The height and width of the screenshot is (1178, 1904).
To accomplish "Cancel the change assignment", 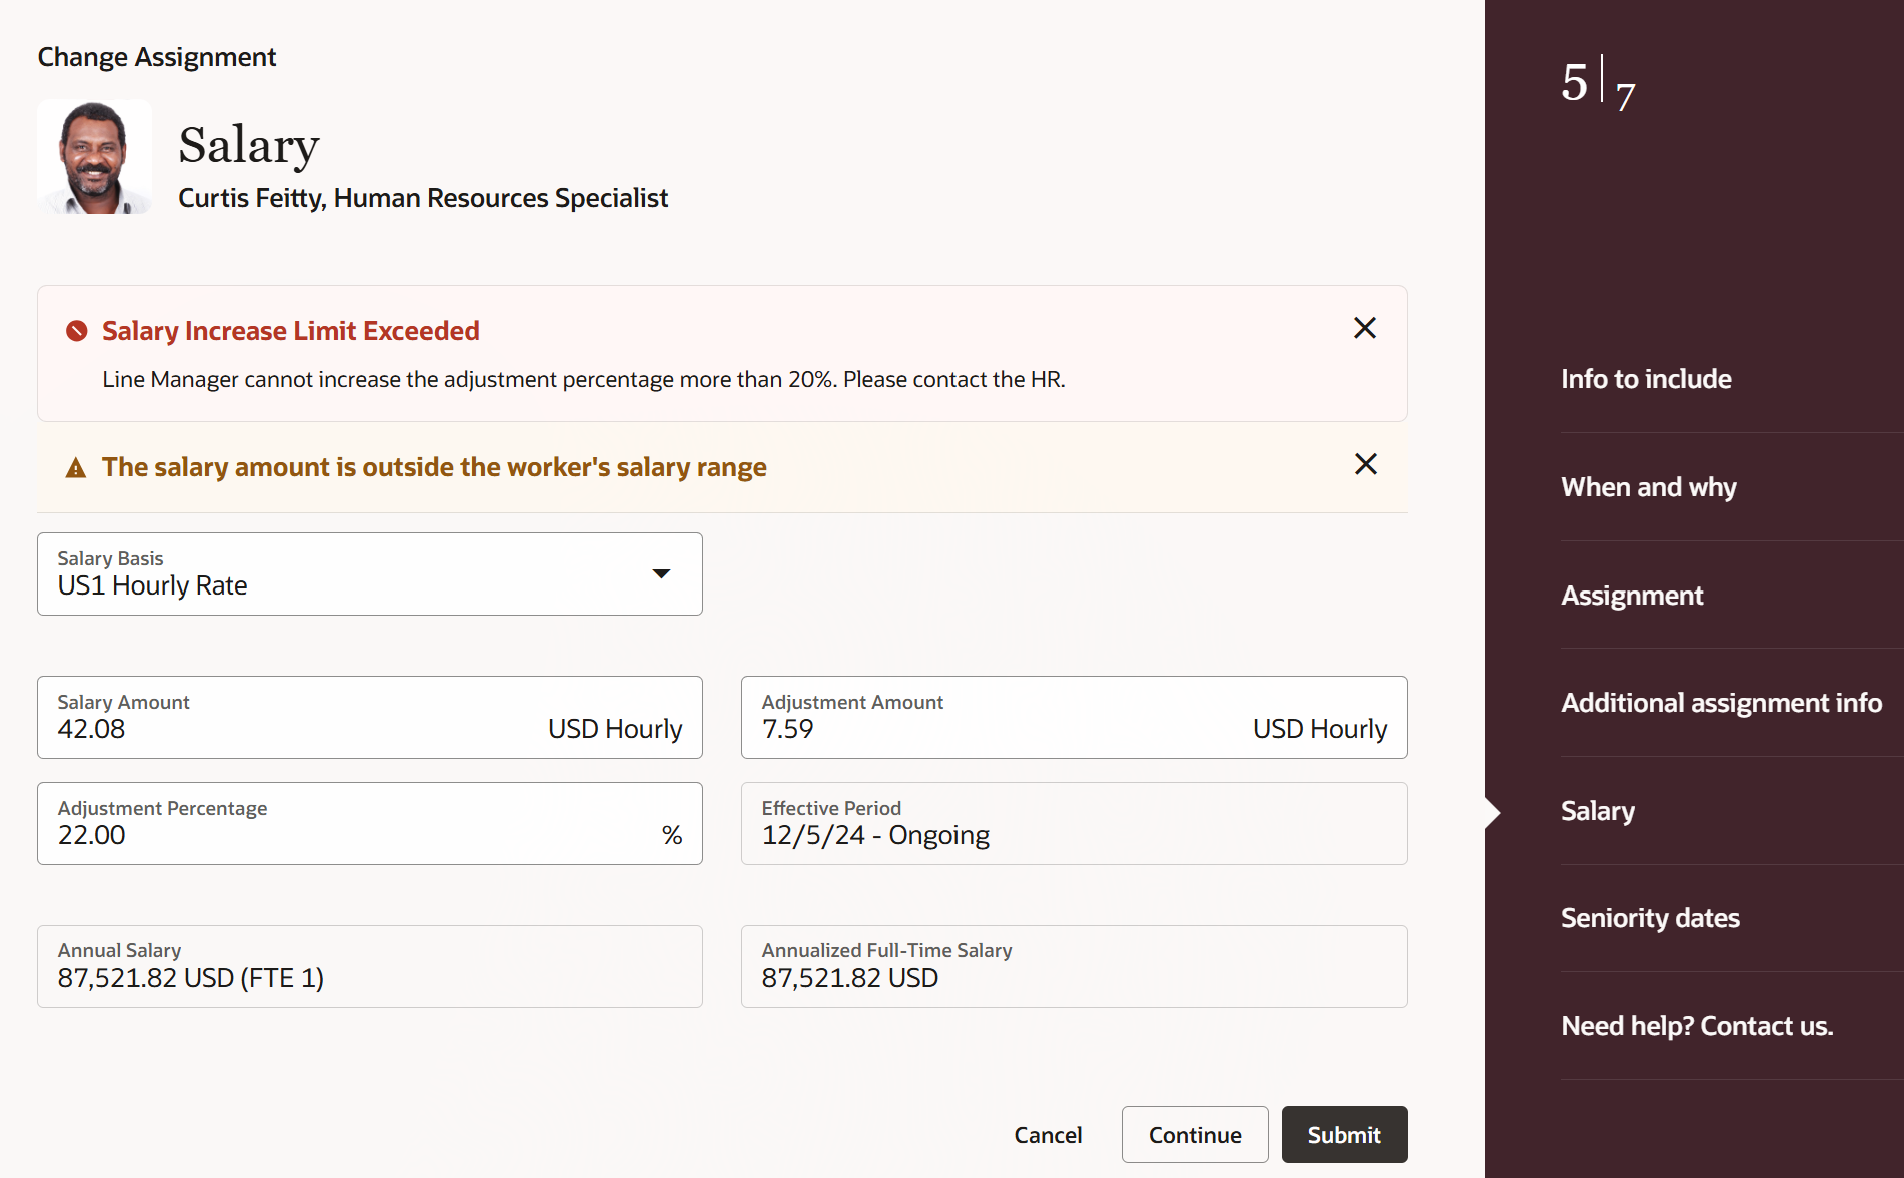I will 1048,1135.
